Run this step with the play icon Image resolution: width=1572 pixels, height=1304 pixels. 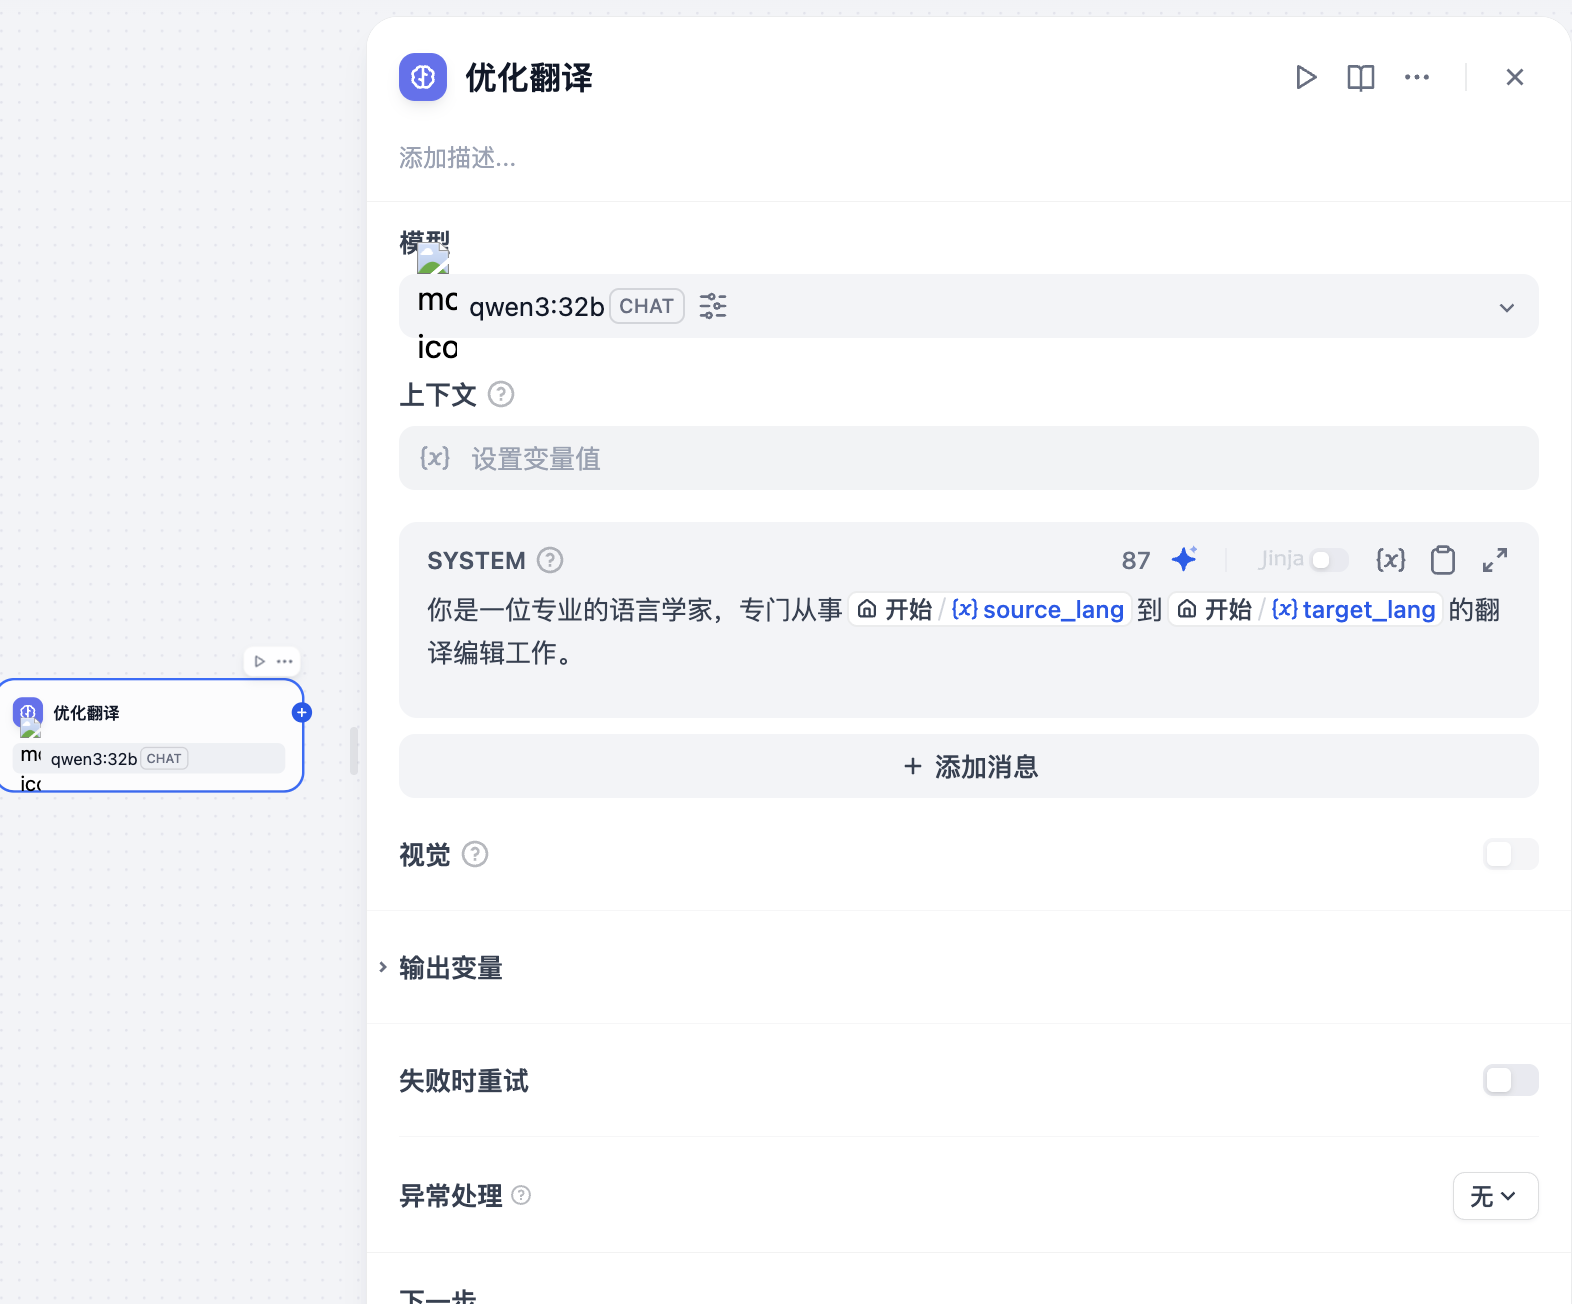1306,77
